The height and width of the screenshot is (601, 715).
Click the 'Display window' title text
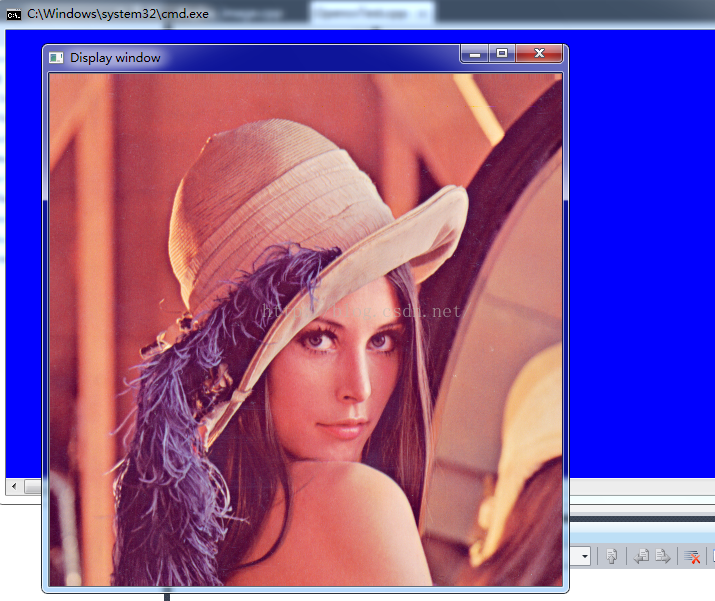pyautogui.click(x=115, y=58)
